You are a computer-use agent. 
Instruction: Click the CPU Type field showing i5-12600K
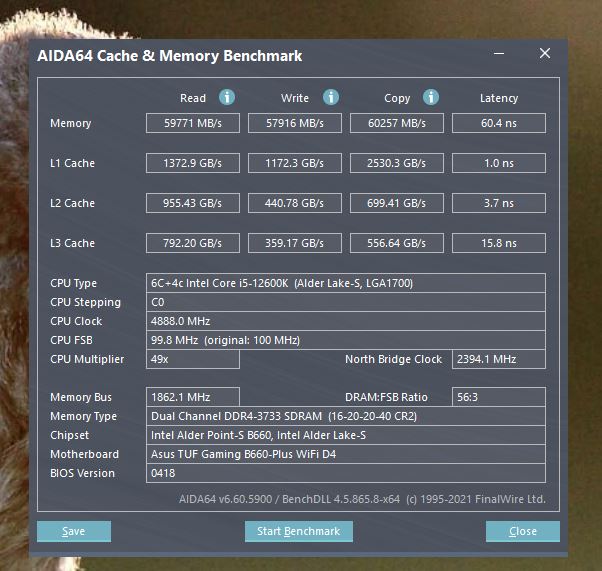click(346, 283)
